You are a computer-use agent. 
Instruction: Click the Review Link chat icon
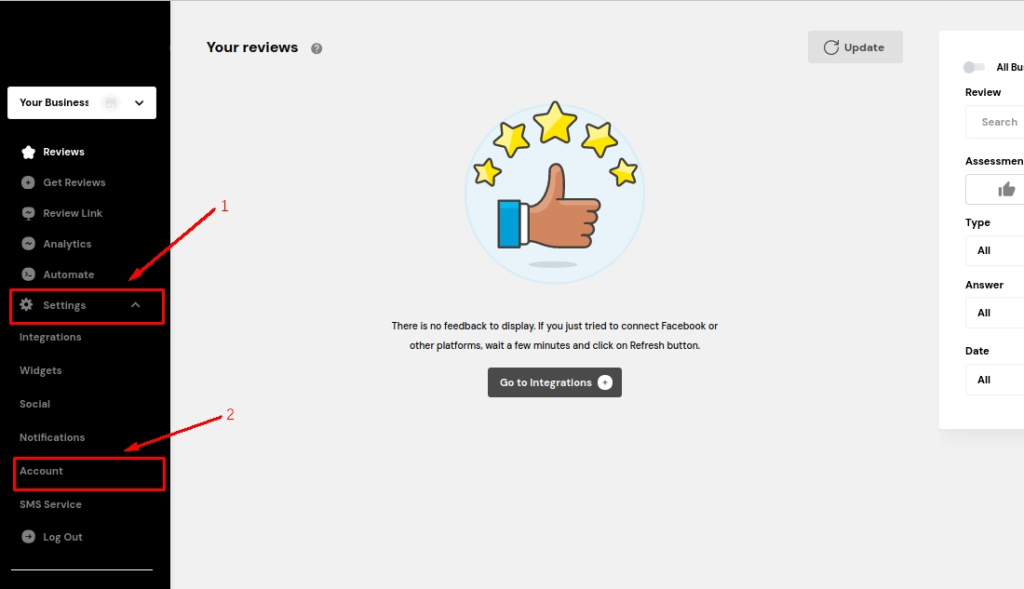(28, 213)
